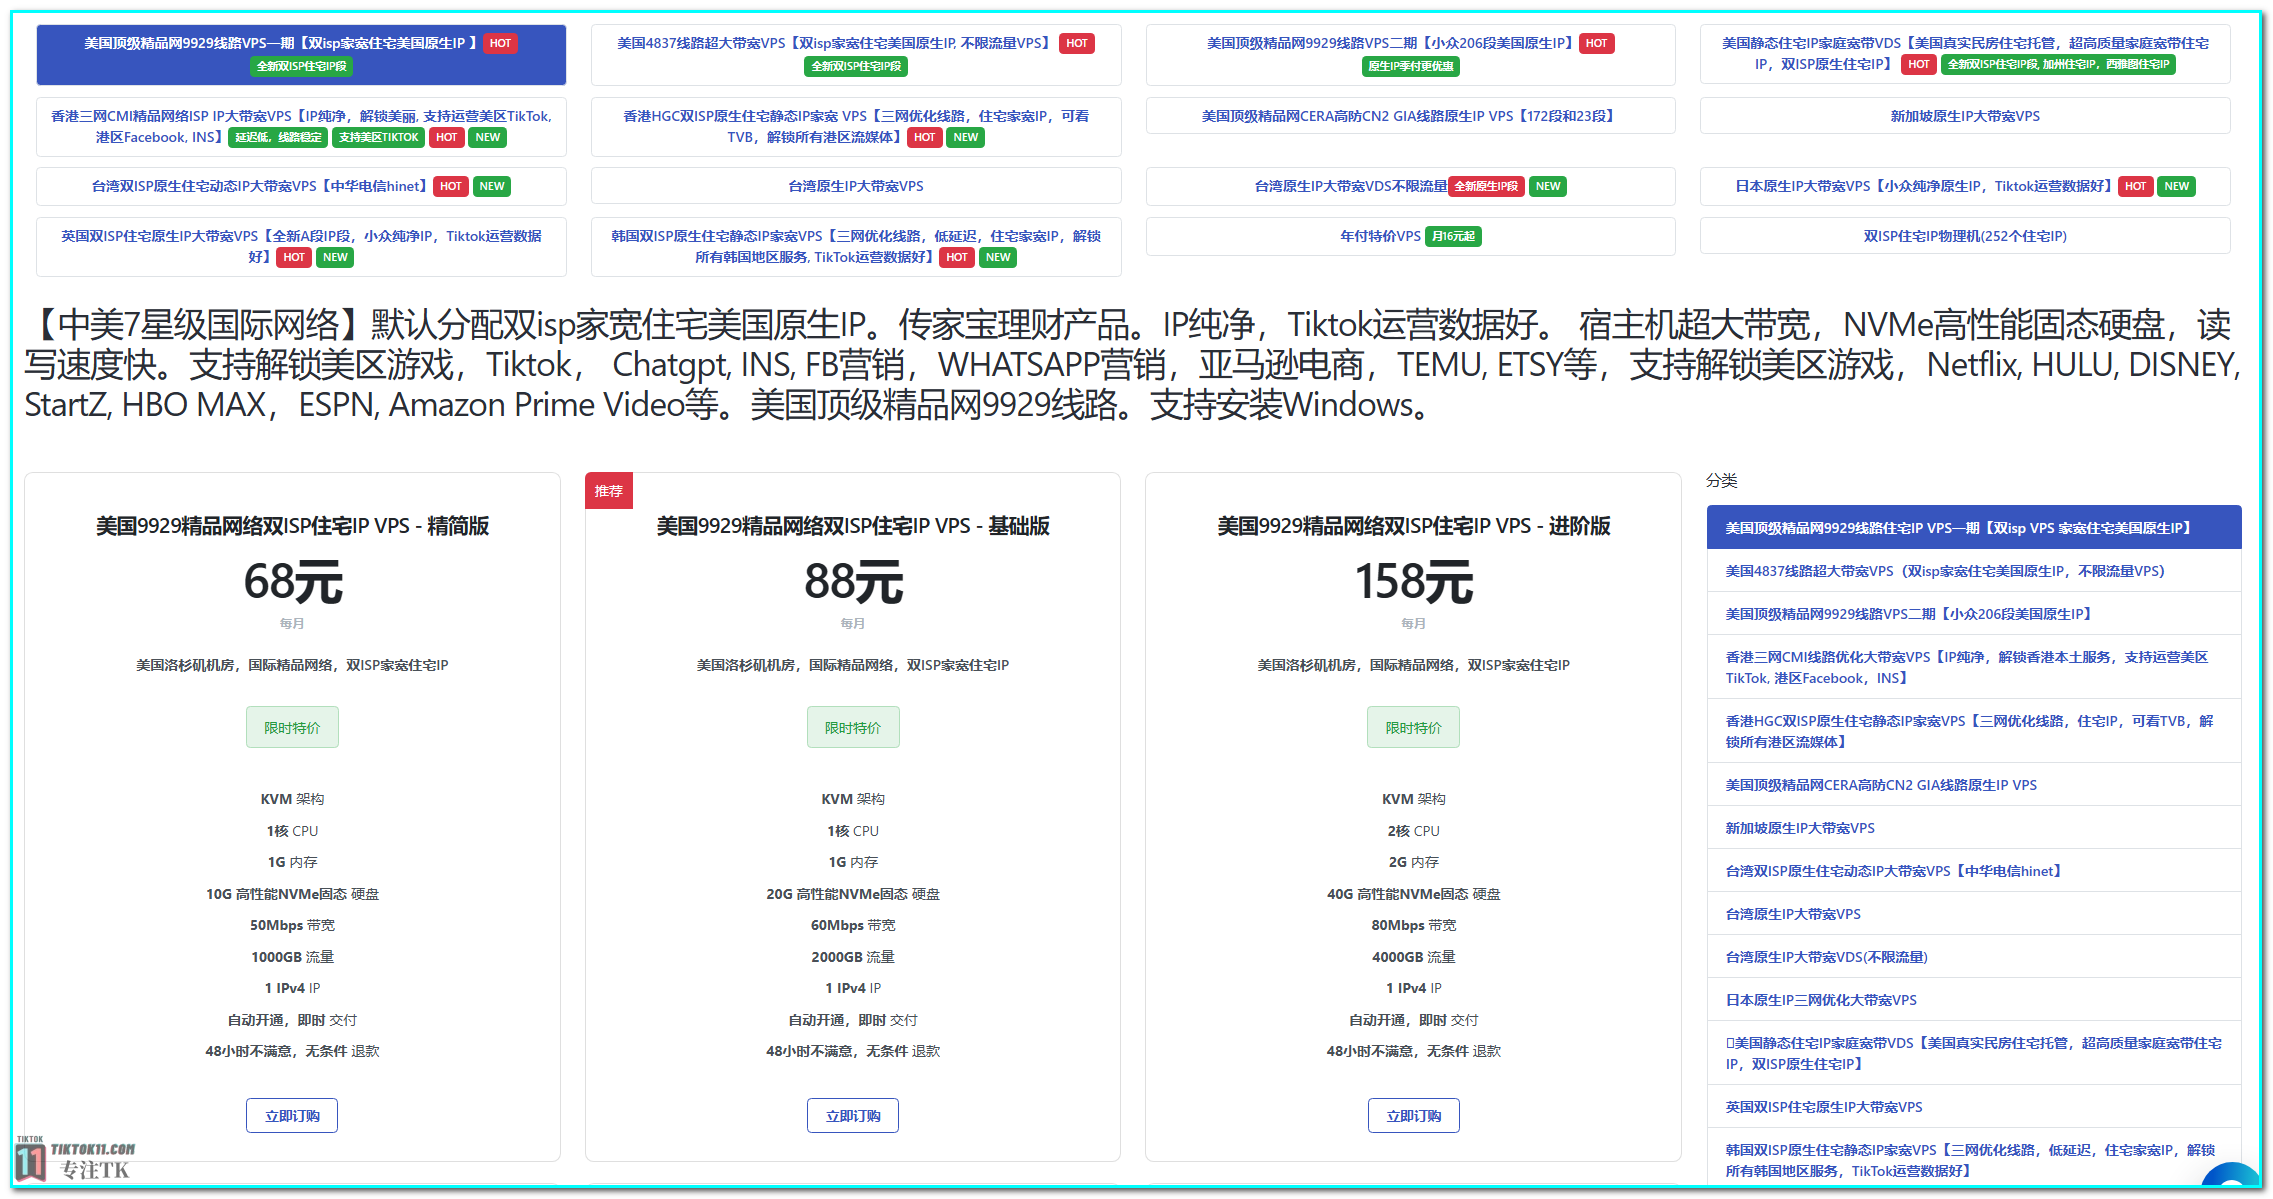Viewport: 2273px width, 1199px height.
Task: Select the top 台湾原生IP大带宽VPS tab
Action: click(856, 186)
